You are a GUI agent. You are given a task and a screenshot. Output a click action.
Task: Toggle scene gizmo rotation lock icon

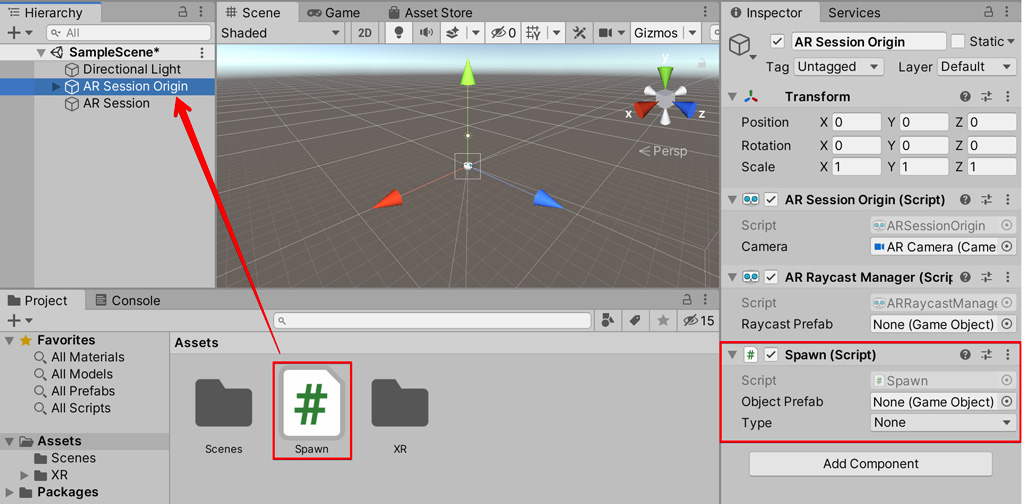point(702,63)
